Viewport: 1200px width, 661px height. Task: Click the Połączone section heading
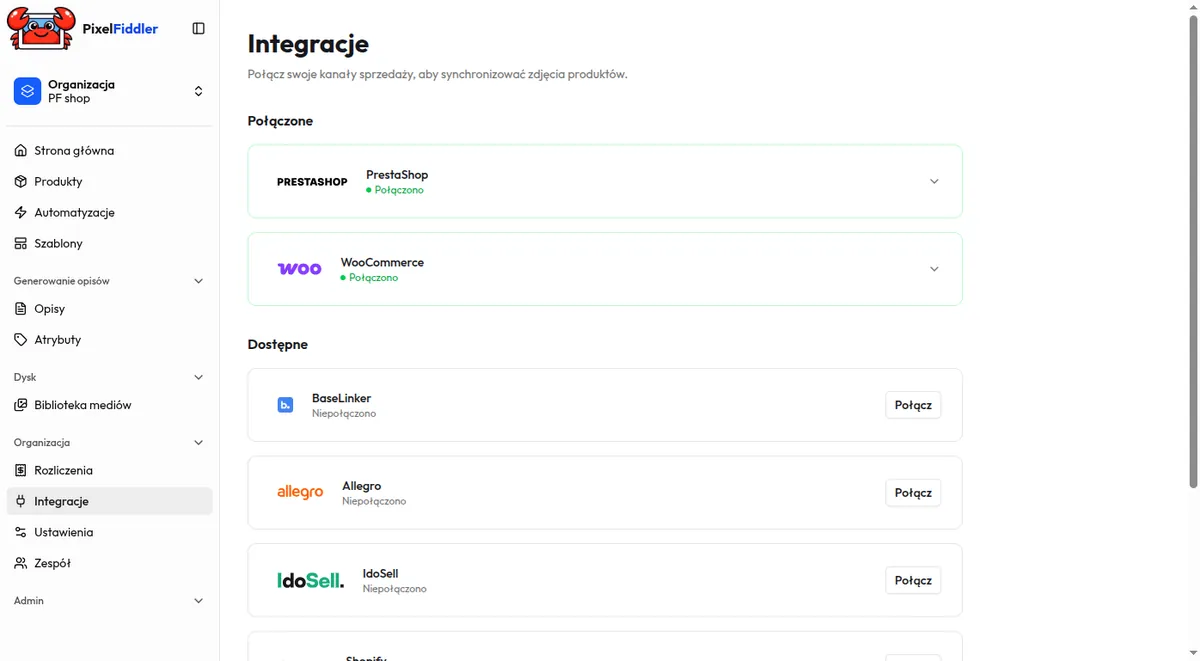tap(280, 121)
